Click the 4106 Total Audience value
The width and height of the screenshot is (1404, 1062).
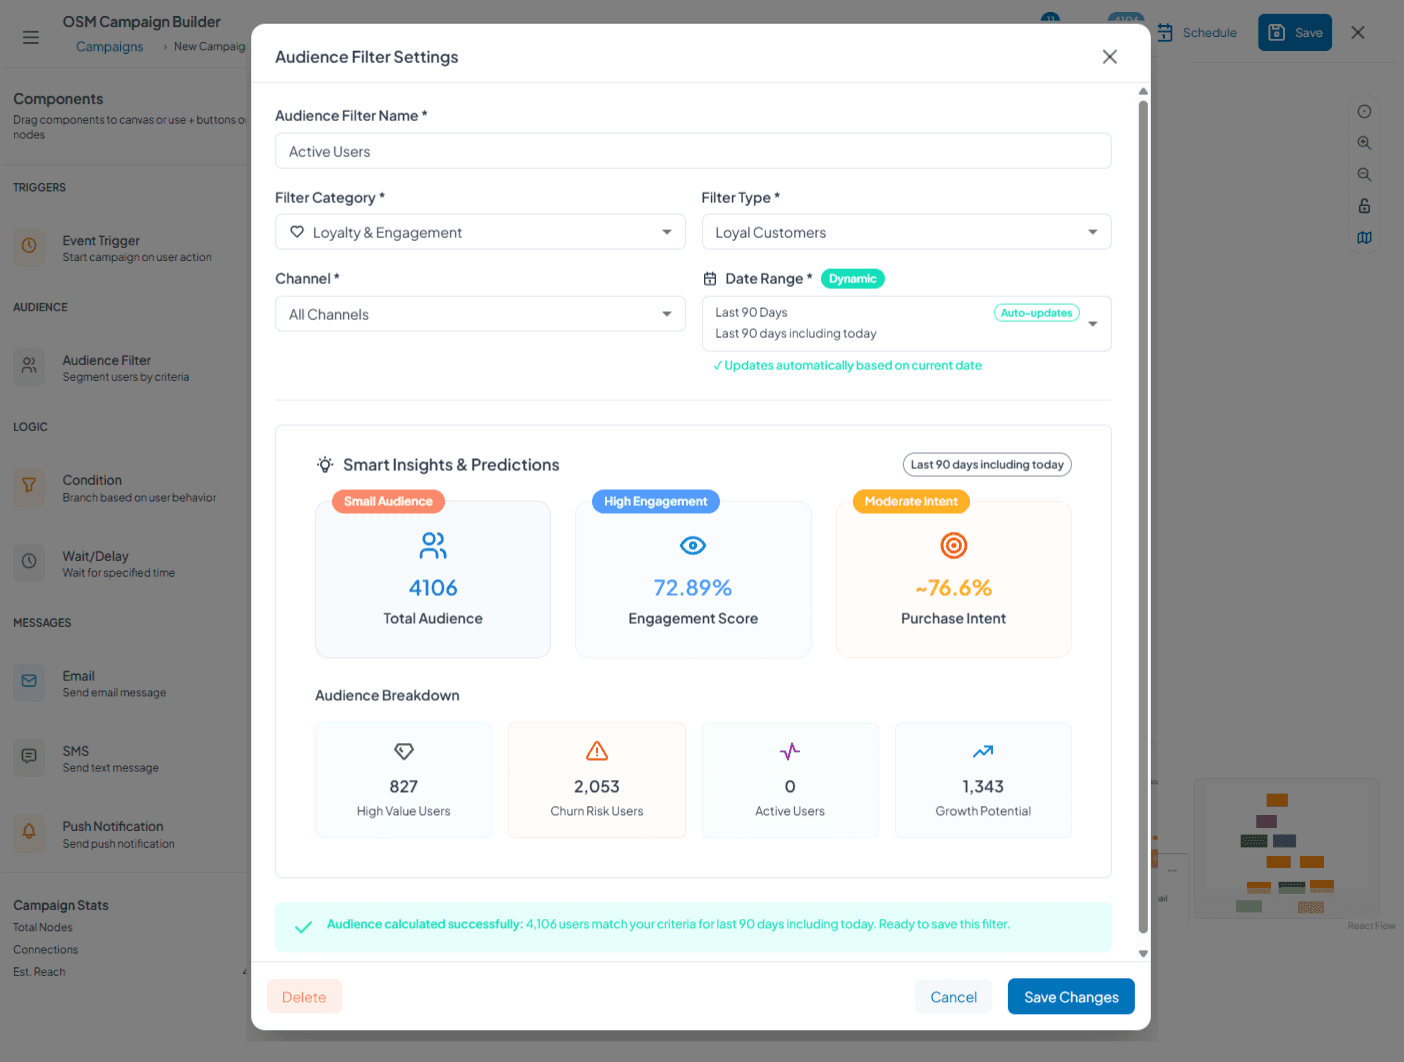click(x=433, y=588)
